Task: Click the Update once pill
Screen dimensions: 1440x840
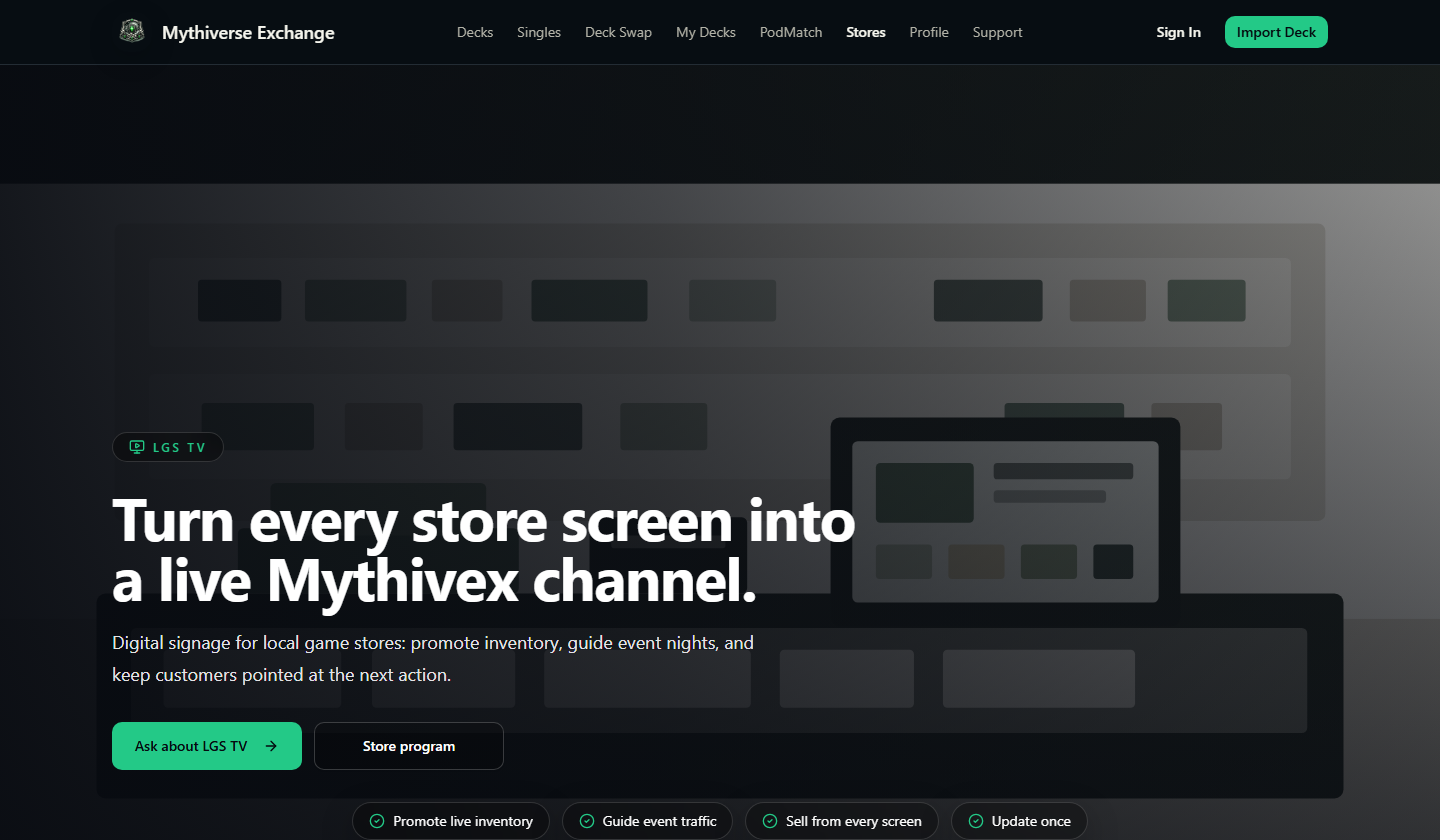Action: (x=1019, y=821)
